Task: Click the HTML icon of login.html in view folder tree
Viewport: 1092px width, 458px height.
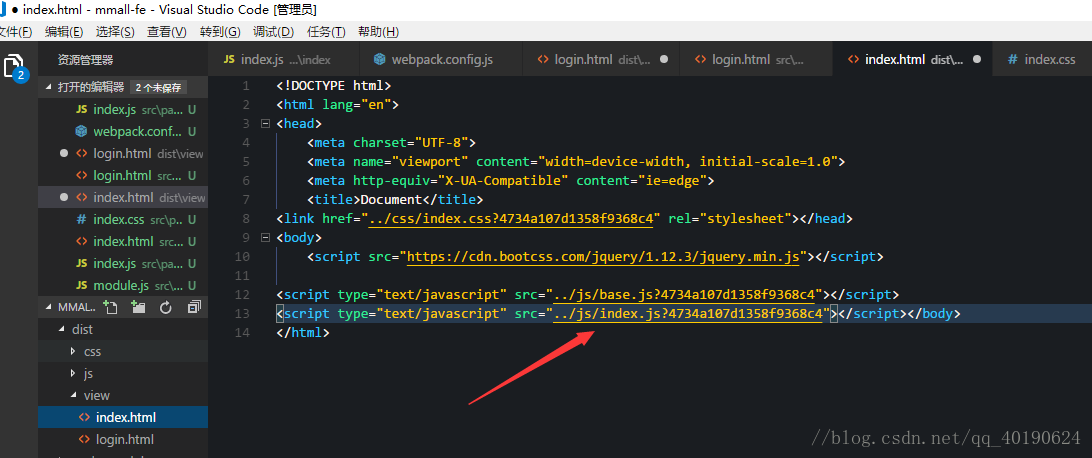Action: (x=84, y=439)
